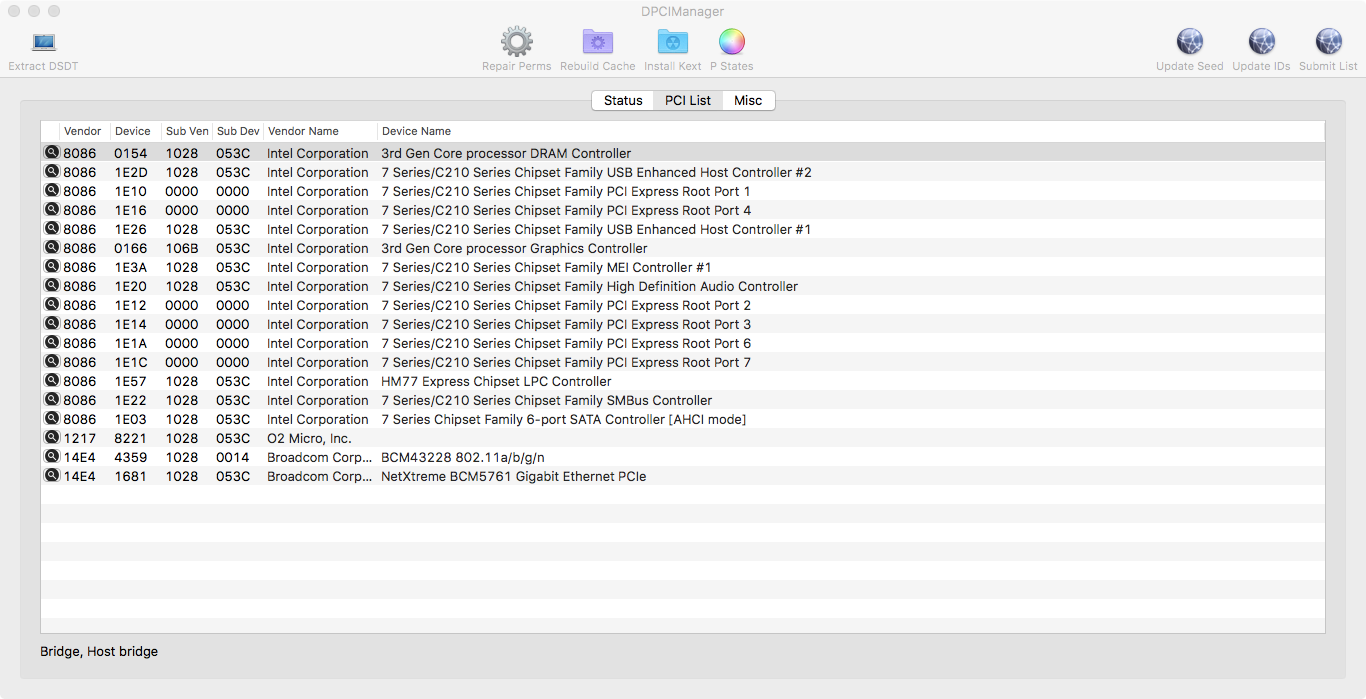The image size is (1366, 699).
Task: Click the magnifier beside USB Enhanced Host Controller #1
Action: [52, 228]
